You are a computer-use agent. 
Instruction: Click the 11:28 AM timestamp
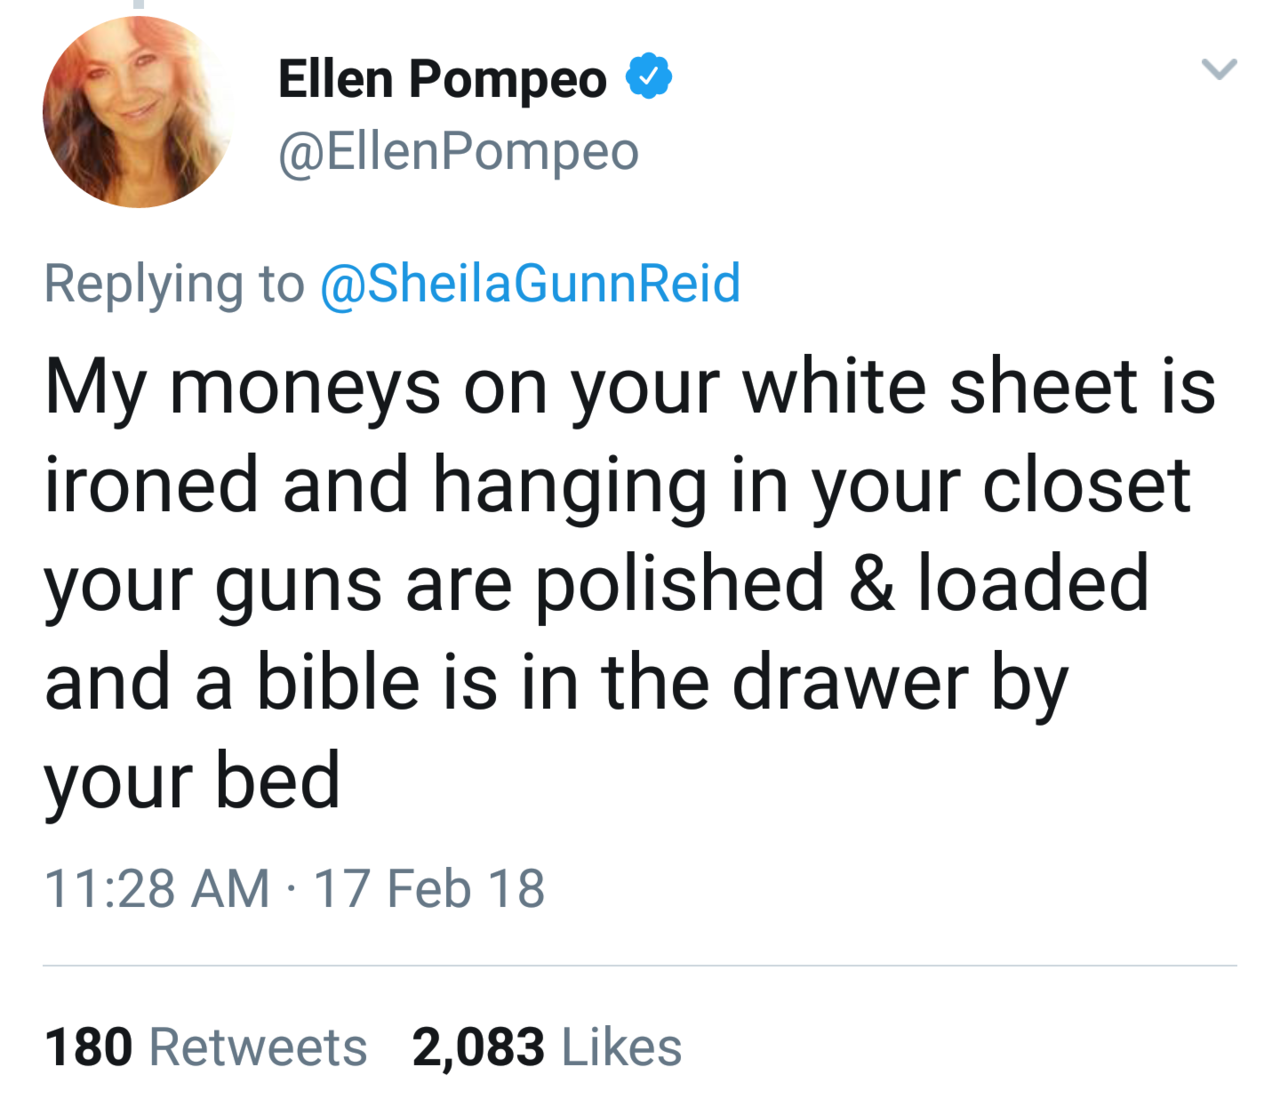(x=157, y=888)
